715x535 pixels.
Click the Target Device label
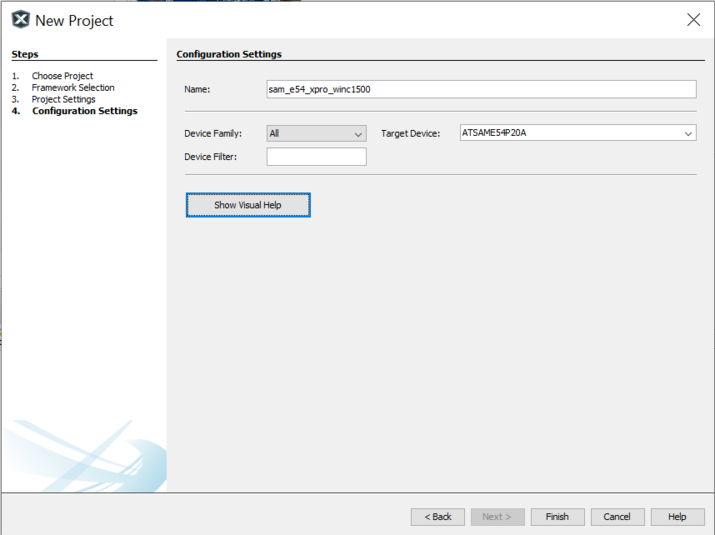(410, 134)
